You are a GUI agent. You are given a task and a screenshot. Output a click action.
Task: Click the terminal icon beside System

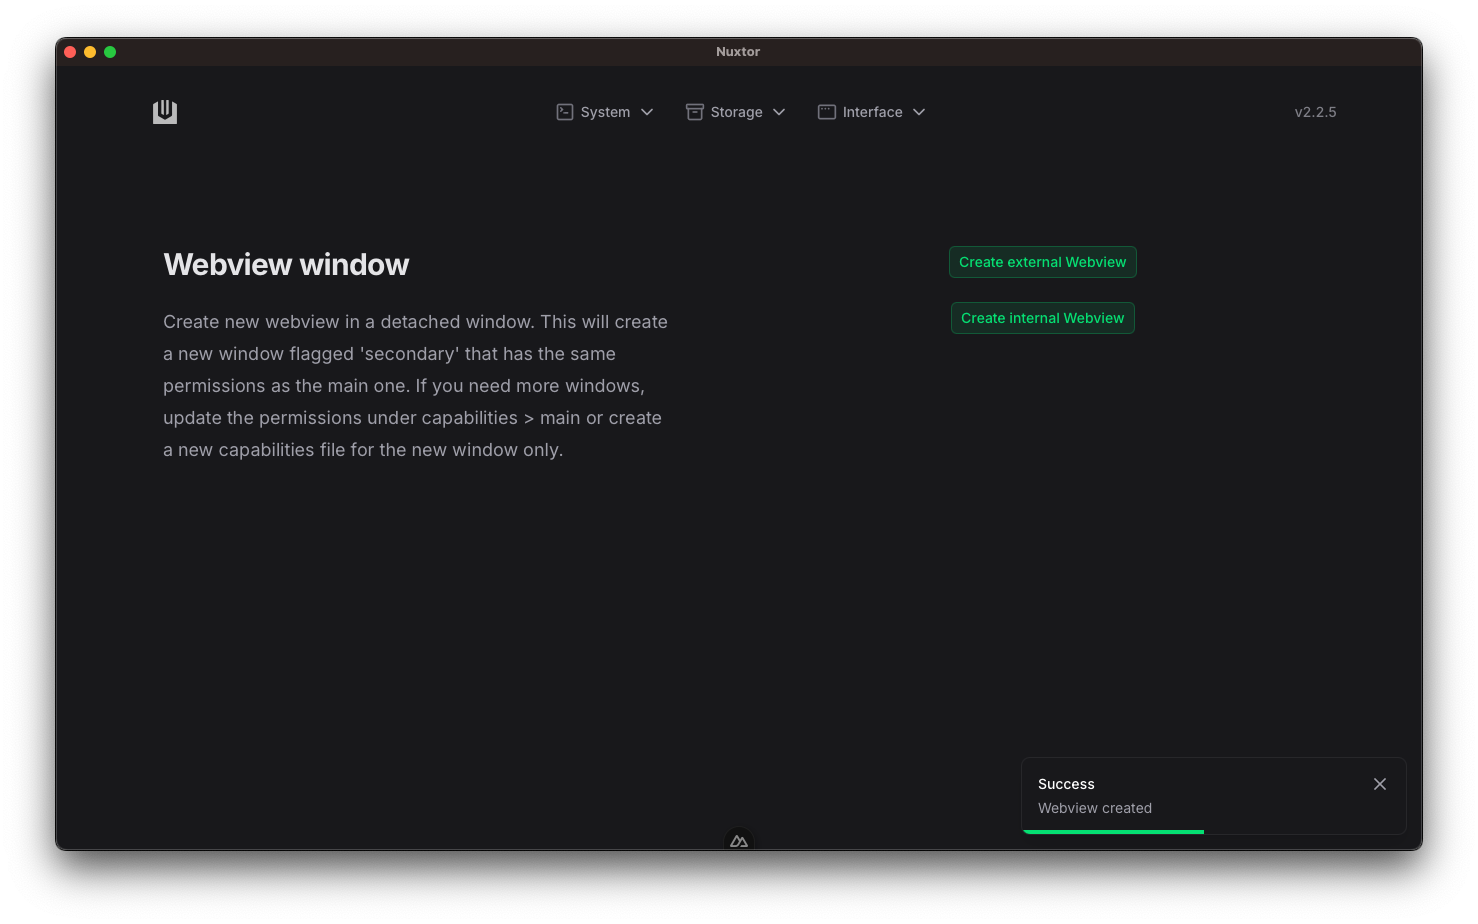point(565,112)
